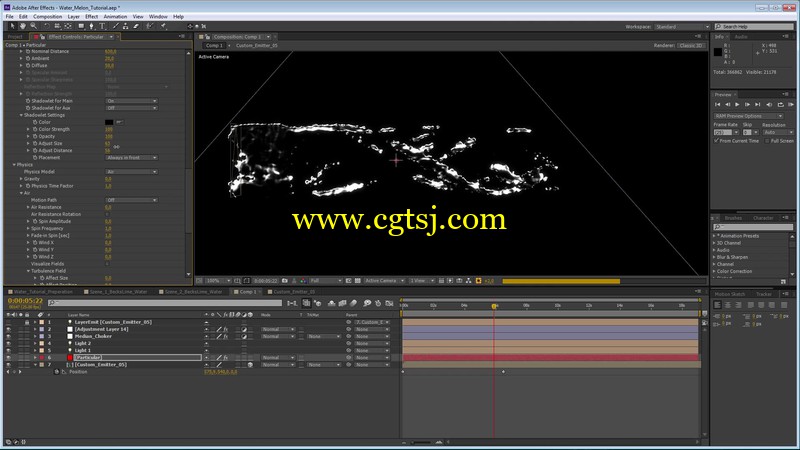This screenshot has height=450, width=800.
Task: Select the Pan Behind anchor point tool
Action: click(x=68, y=26)
